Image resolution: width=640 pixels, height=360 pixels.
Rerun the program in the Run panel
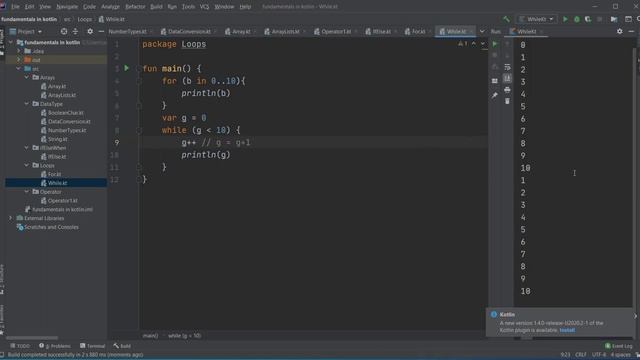pyautogui.click(x=495, y=44)
